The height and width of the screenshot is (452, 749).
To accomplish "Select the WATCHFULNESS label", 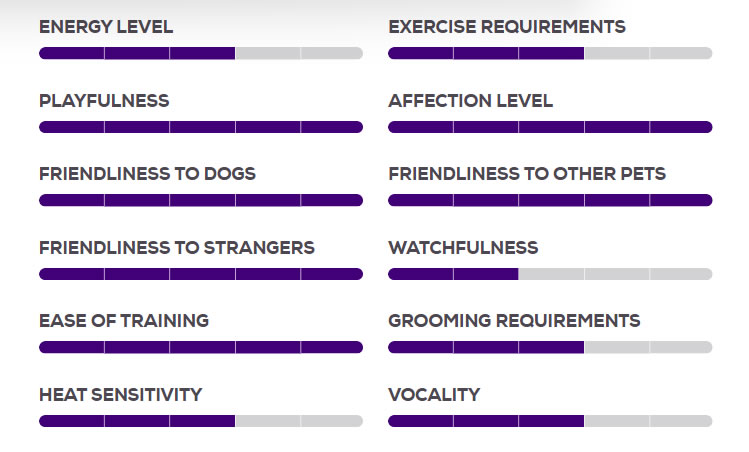I will (x=463, y=248).
